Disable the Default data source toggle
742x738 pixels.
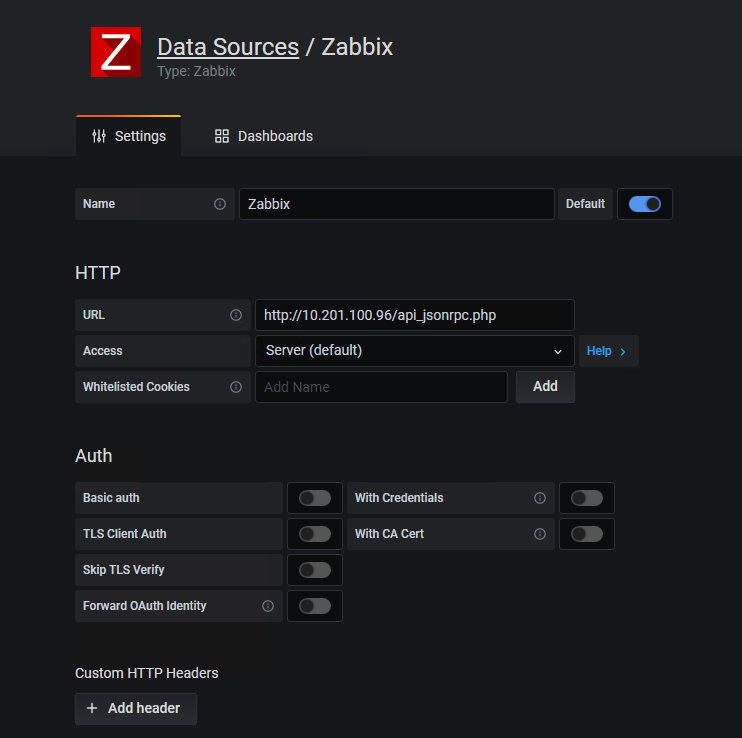point(644,204)
